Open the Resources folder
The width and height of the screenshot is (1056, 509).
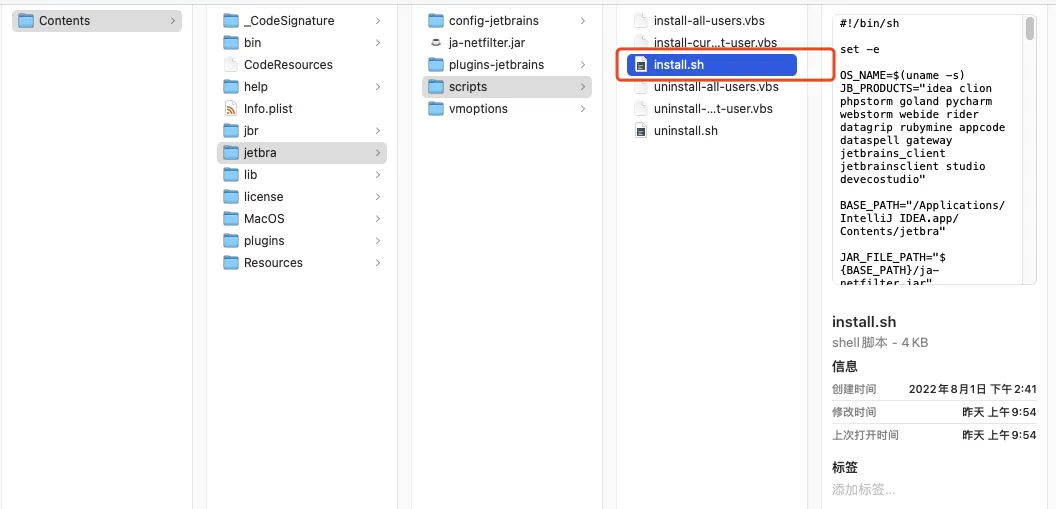tap(272, 263)
